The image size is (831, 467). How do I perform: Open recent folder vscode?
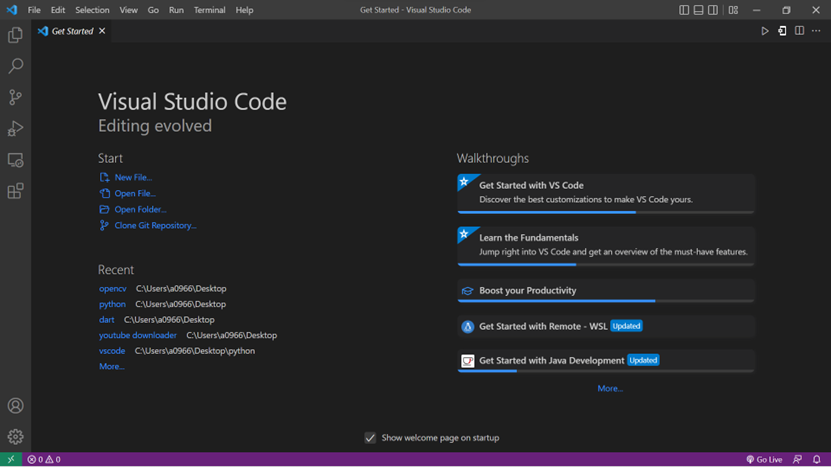click(x=112, y=351)
